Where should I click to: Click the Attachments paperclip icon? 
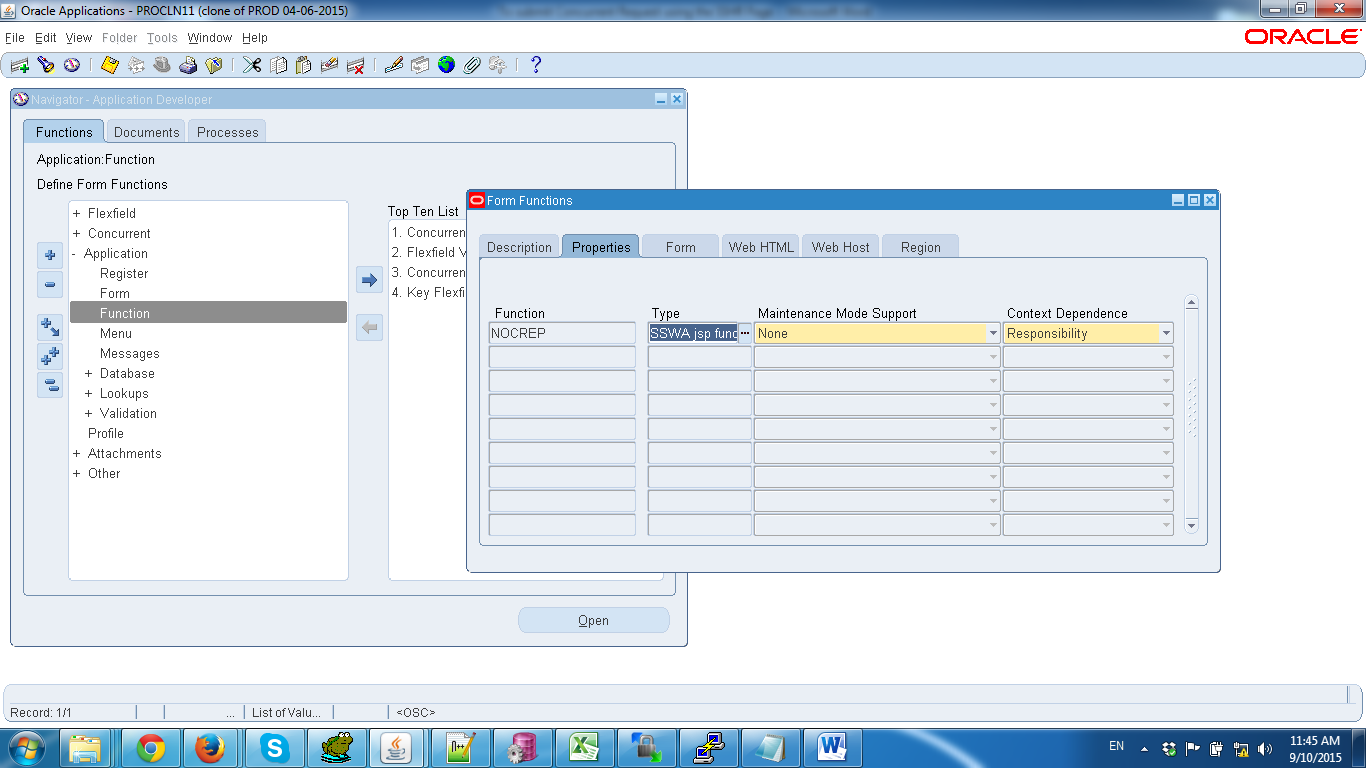click(x=472, y=65)
